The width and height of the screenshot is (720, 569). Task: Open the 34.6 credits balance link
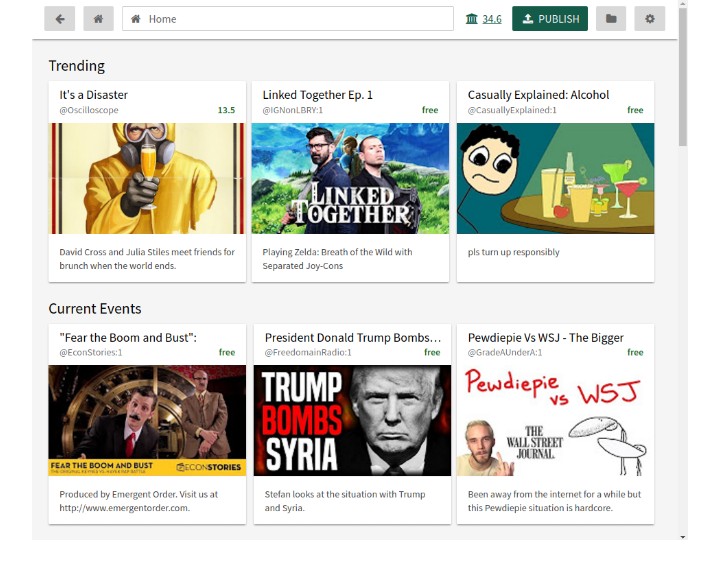(x=492, y=19)
